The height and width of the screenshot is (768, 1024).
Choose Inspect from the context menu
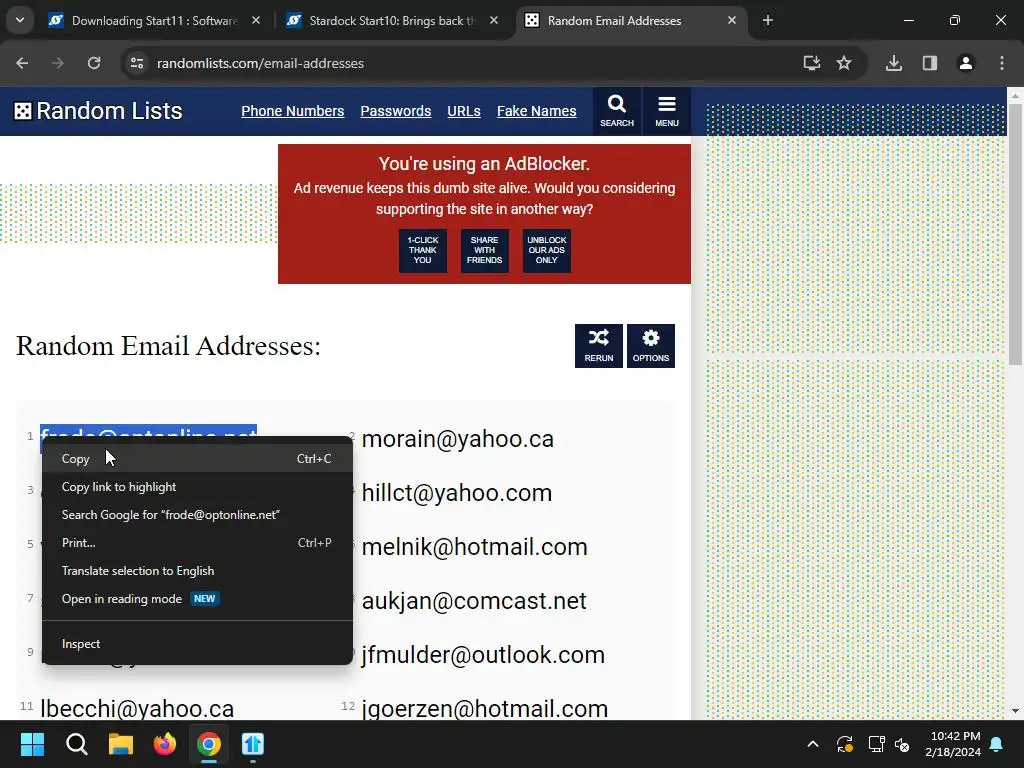click(x=197, y=643)
